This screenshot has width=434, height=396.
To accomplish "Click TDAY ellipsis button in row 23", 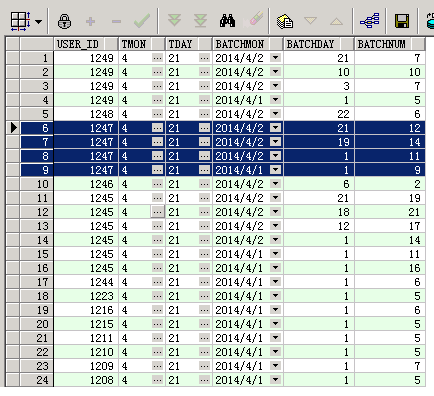I will 204,366.
